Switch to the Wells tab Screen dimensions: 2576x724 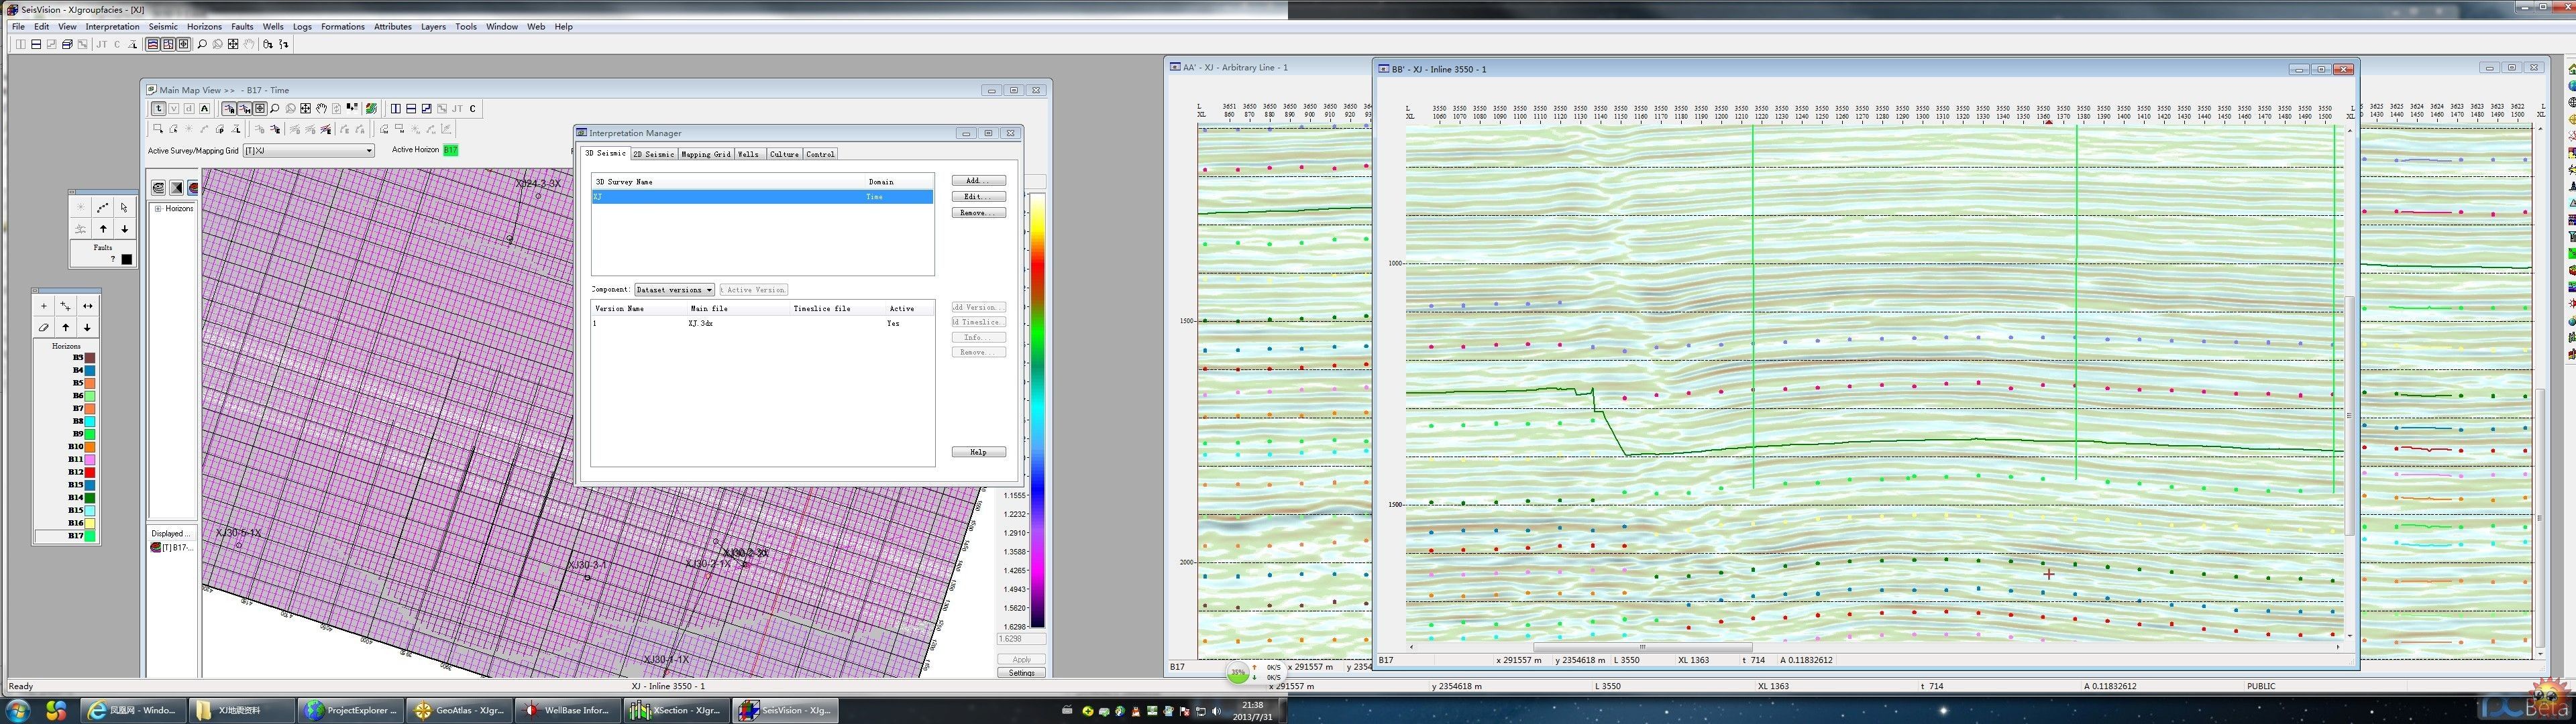[x=749, y=154]
